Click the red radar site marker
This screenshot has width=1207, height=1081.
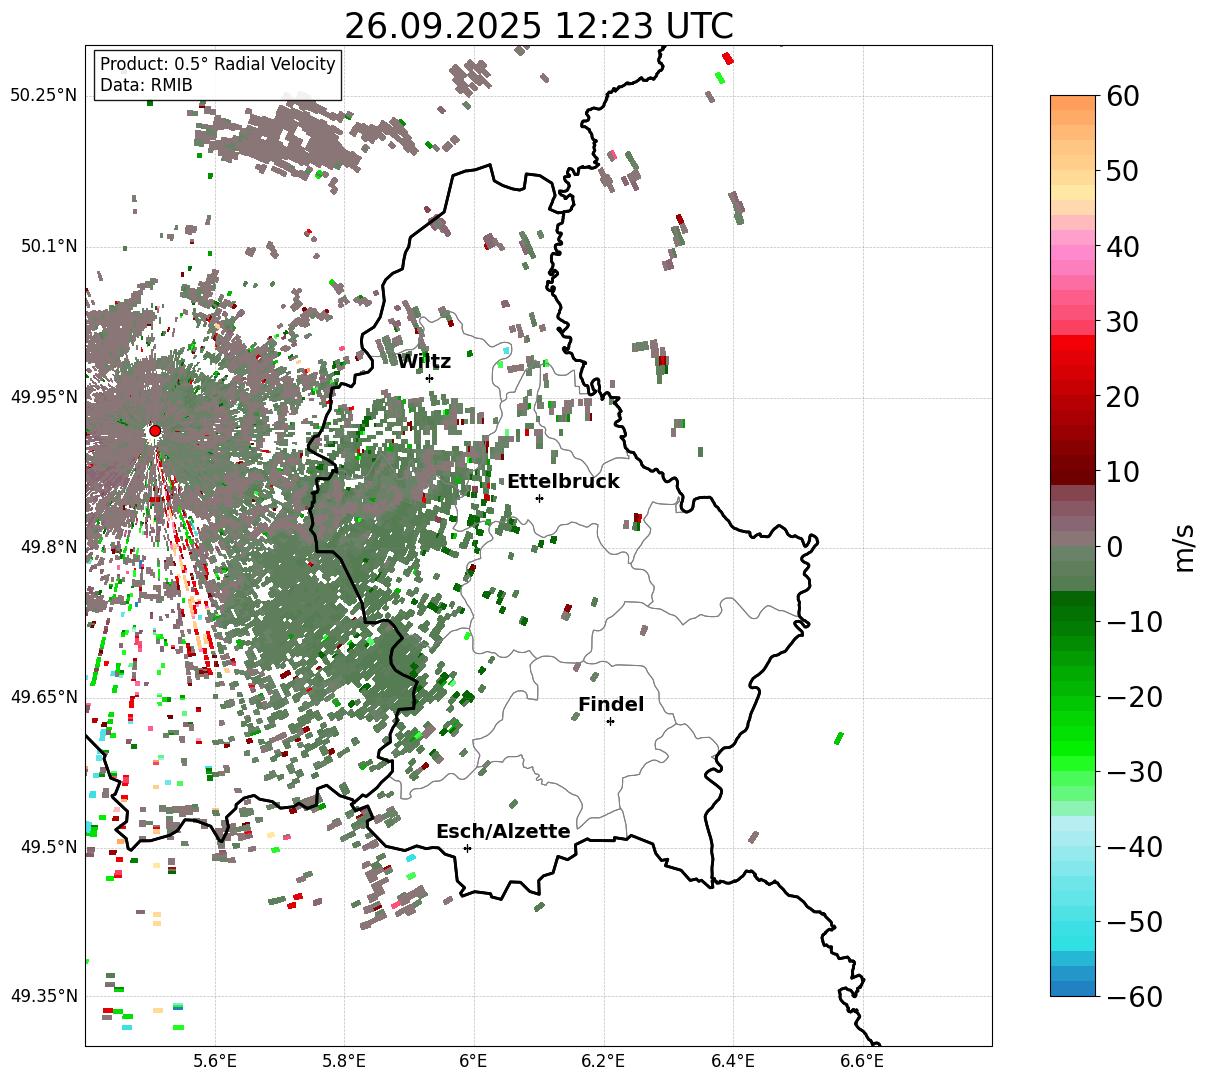click(155, 431)
